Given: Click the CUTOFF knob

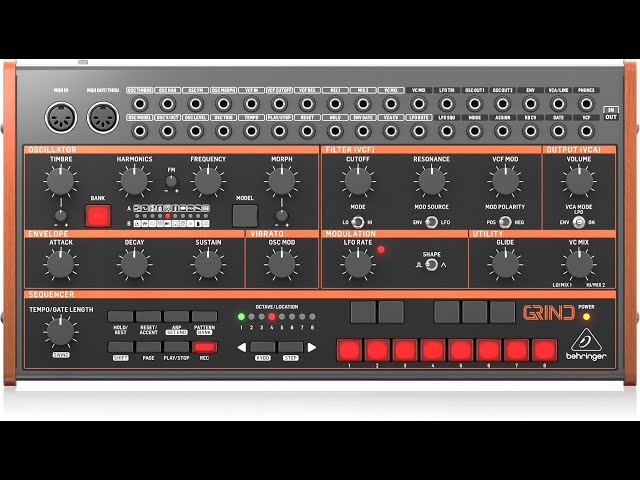Looking at the screenshot, I should point(358,181).
